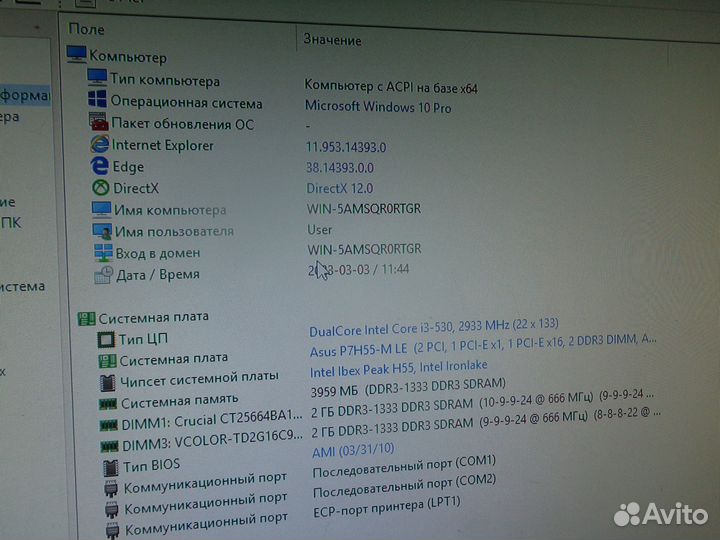Screen dimensions: 720x540
Task: Click the Вход в домен icon
Action: pyautogui.click(x=103, y=253)
